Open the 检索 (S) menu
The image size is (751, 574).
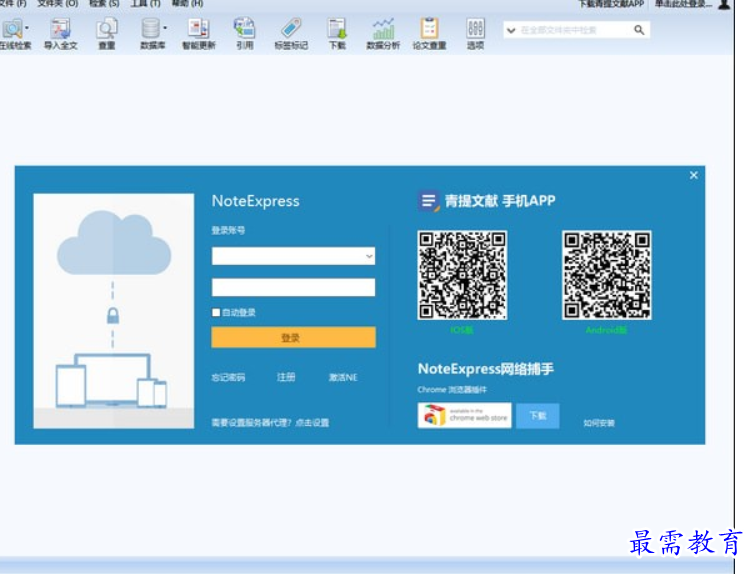click(104, 3)
